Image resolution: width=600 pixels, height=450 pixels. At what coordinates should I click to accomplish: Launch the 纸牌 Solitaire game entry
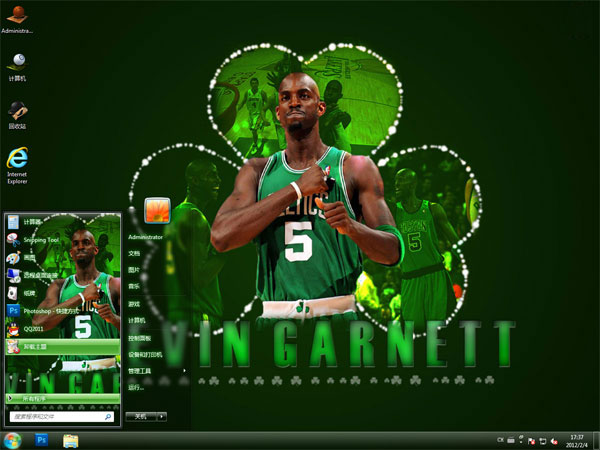tap(63, 293)
